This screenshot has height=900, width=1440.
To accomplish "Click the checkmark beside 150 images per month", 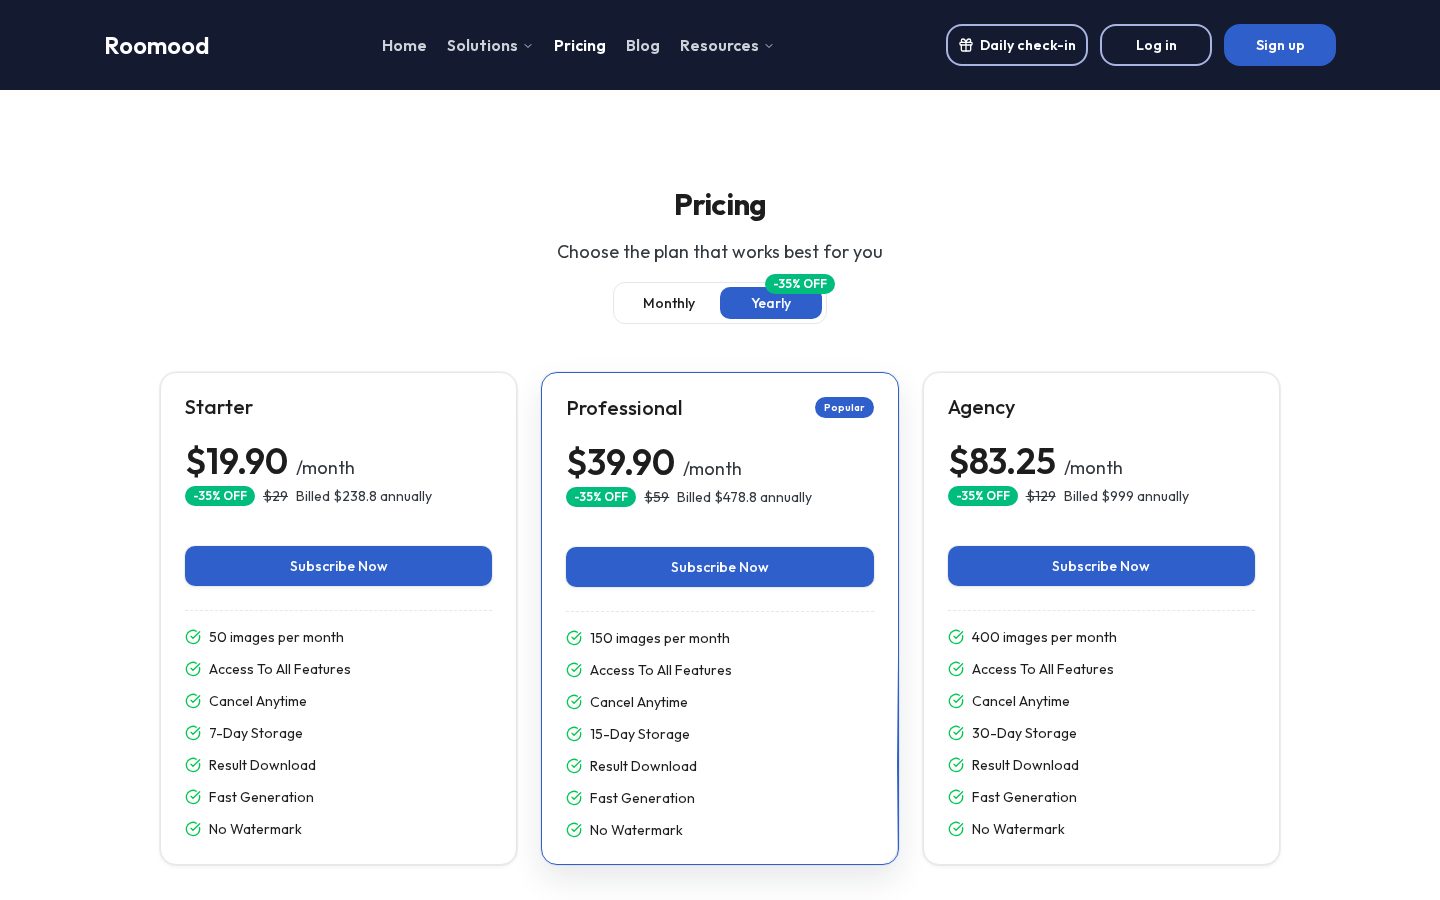I will (574, 638).
